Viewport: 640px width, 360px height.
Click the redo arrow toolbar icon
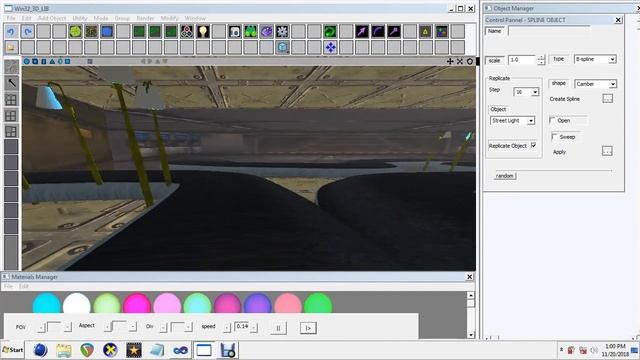tap(27, 31)
